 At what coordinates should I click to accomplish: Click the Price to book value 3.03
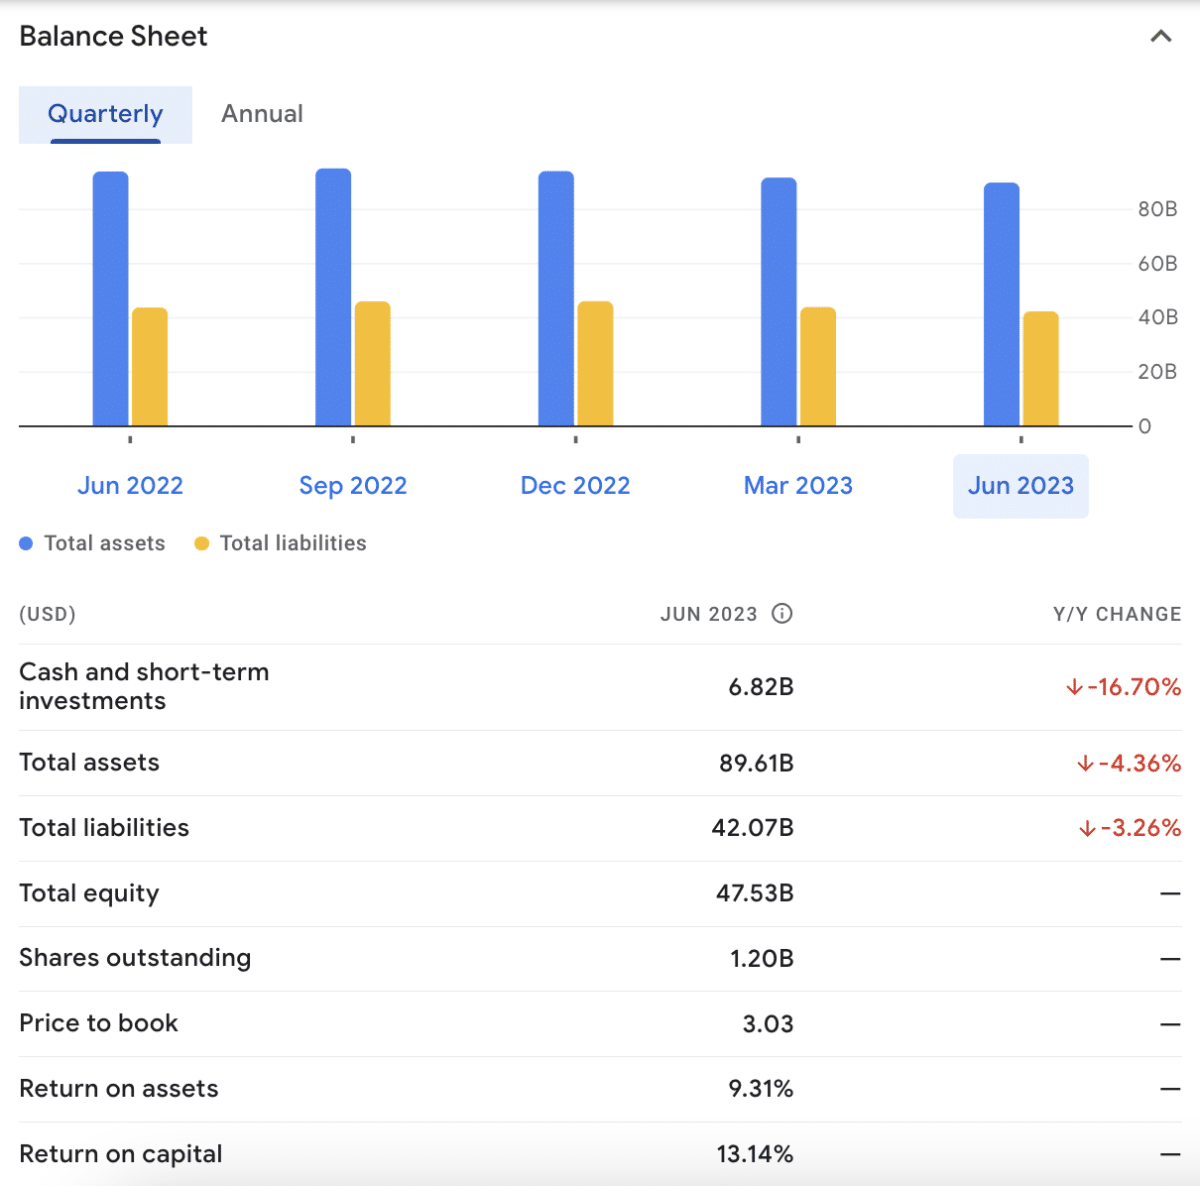767,1023
